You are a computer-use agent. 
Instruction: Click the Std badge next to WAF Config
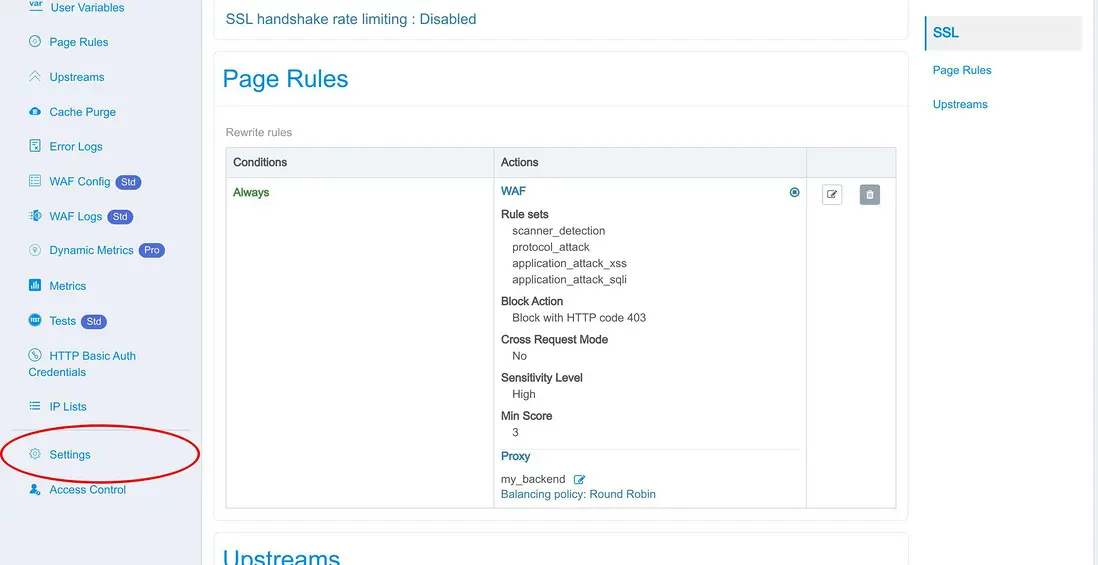pyautogui.click(x=128, y=181)
